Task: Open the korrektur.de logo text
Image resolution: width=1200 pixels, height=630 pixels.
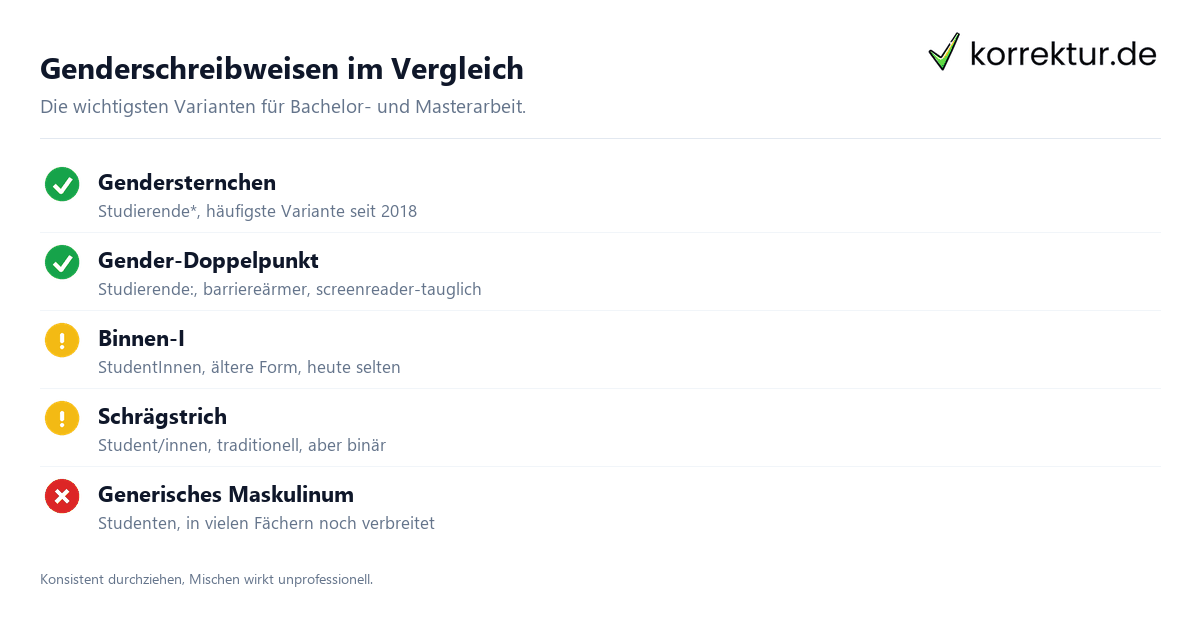Action: tap(1063, 53)
